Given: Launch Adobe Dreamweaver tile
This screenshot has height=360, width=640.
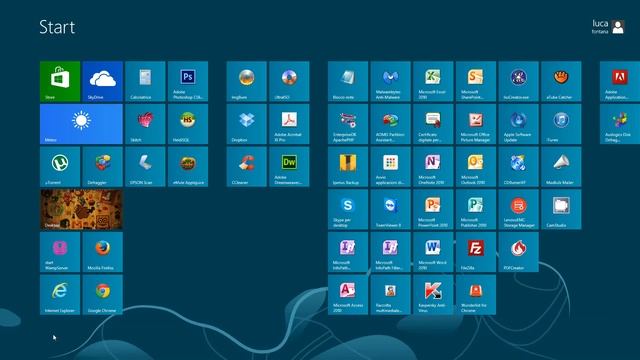Looking at the screenshot, I should pyautogui.click(x=289, y=167).
